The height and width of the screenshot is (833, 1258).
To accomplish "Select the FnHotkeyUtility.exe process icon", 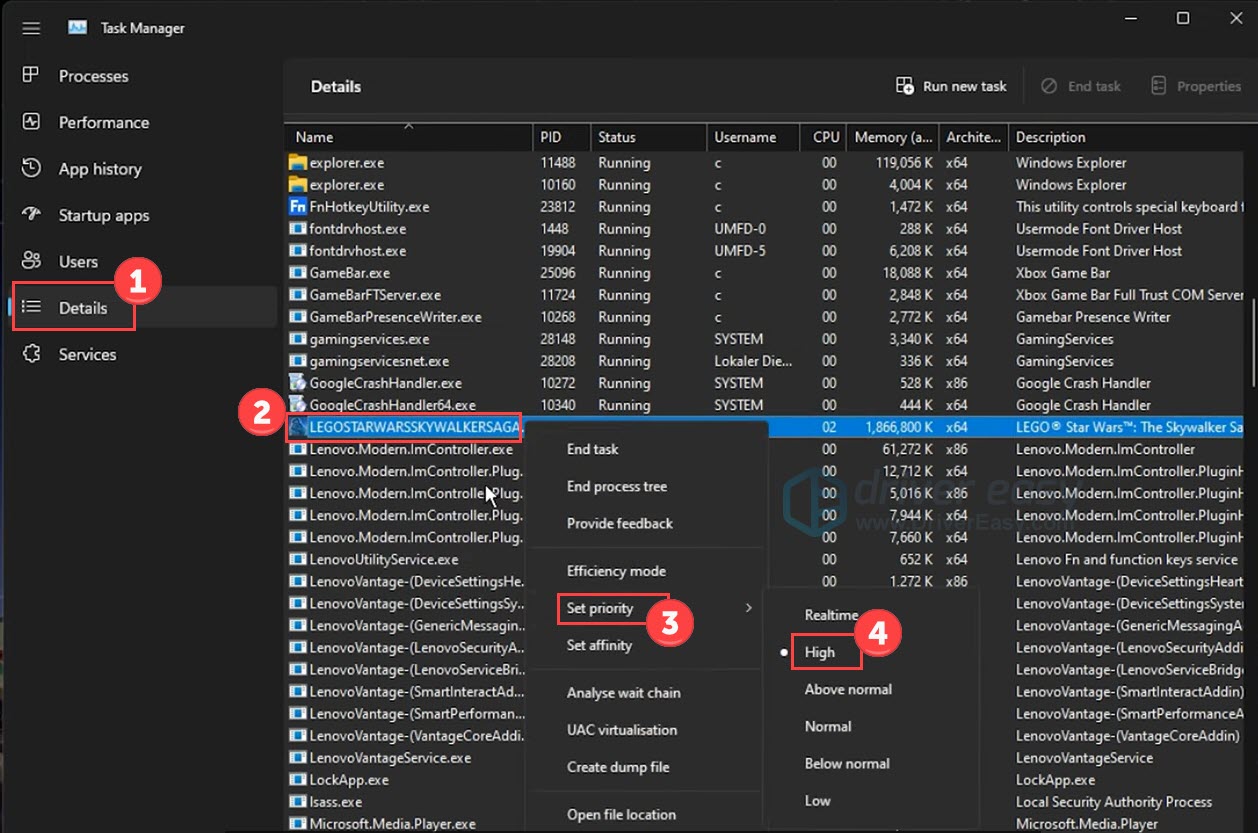I will [297, 206].
